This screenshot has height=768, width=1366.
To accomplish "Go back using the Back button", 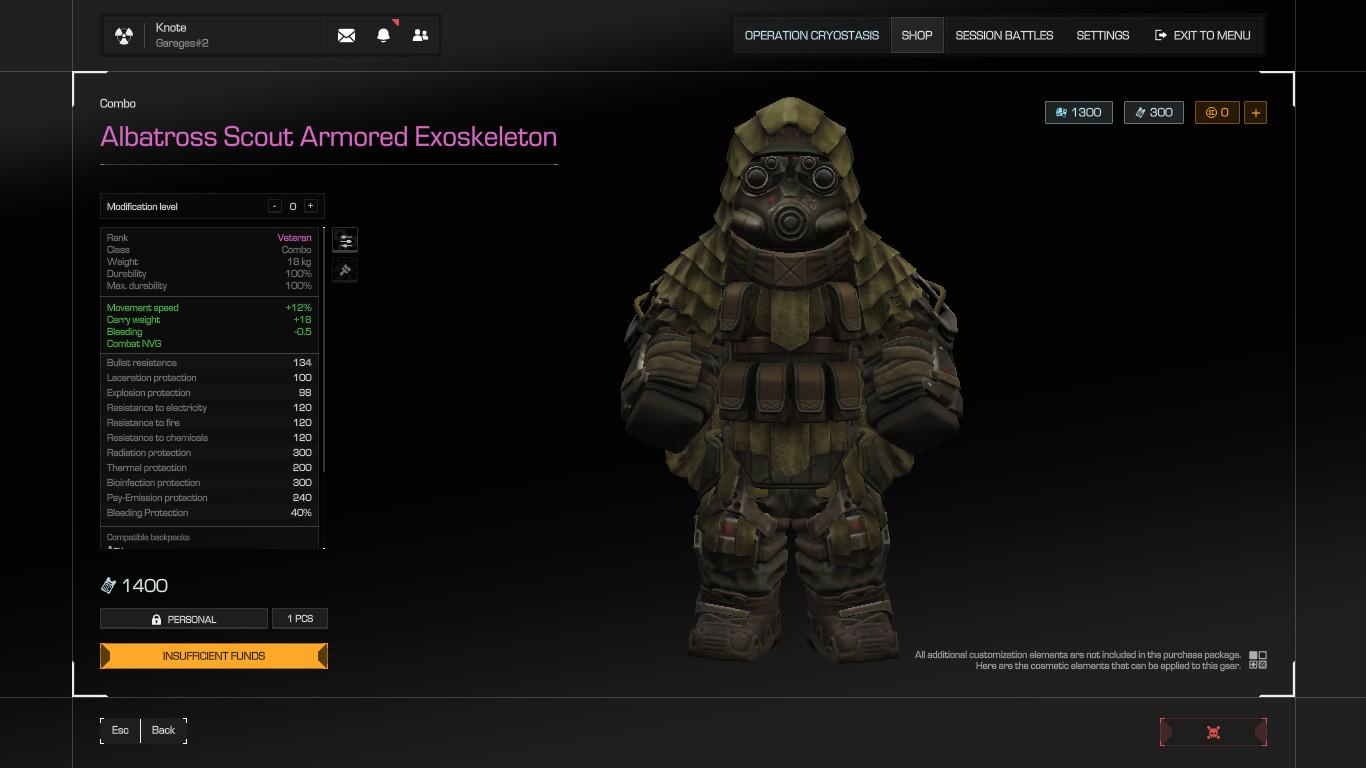I will pyautogui.click(x=164, y=730).
